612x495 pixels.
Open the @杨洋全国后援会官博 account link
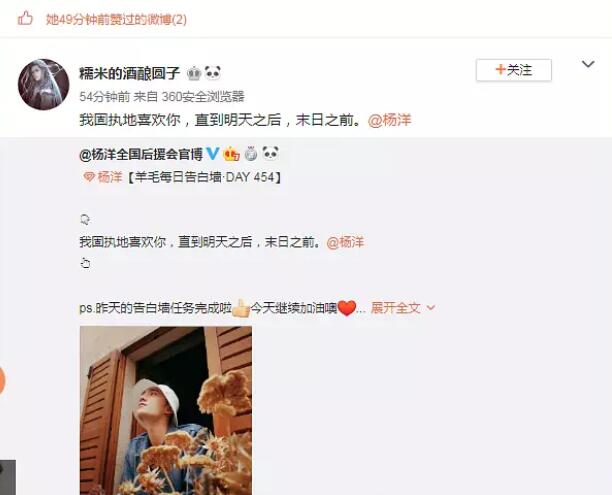(141, 154)
